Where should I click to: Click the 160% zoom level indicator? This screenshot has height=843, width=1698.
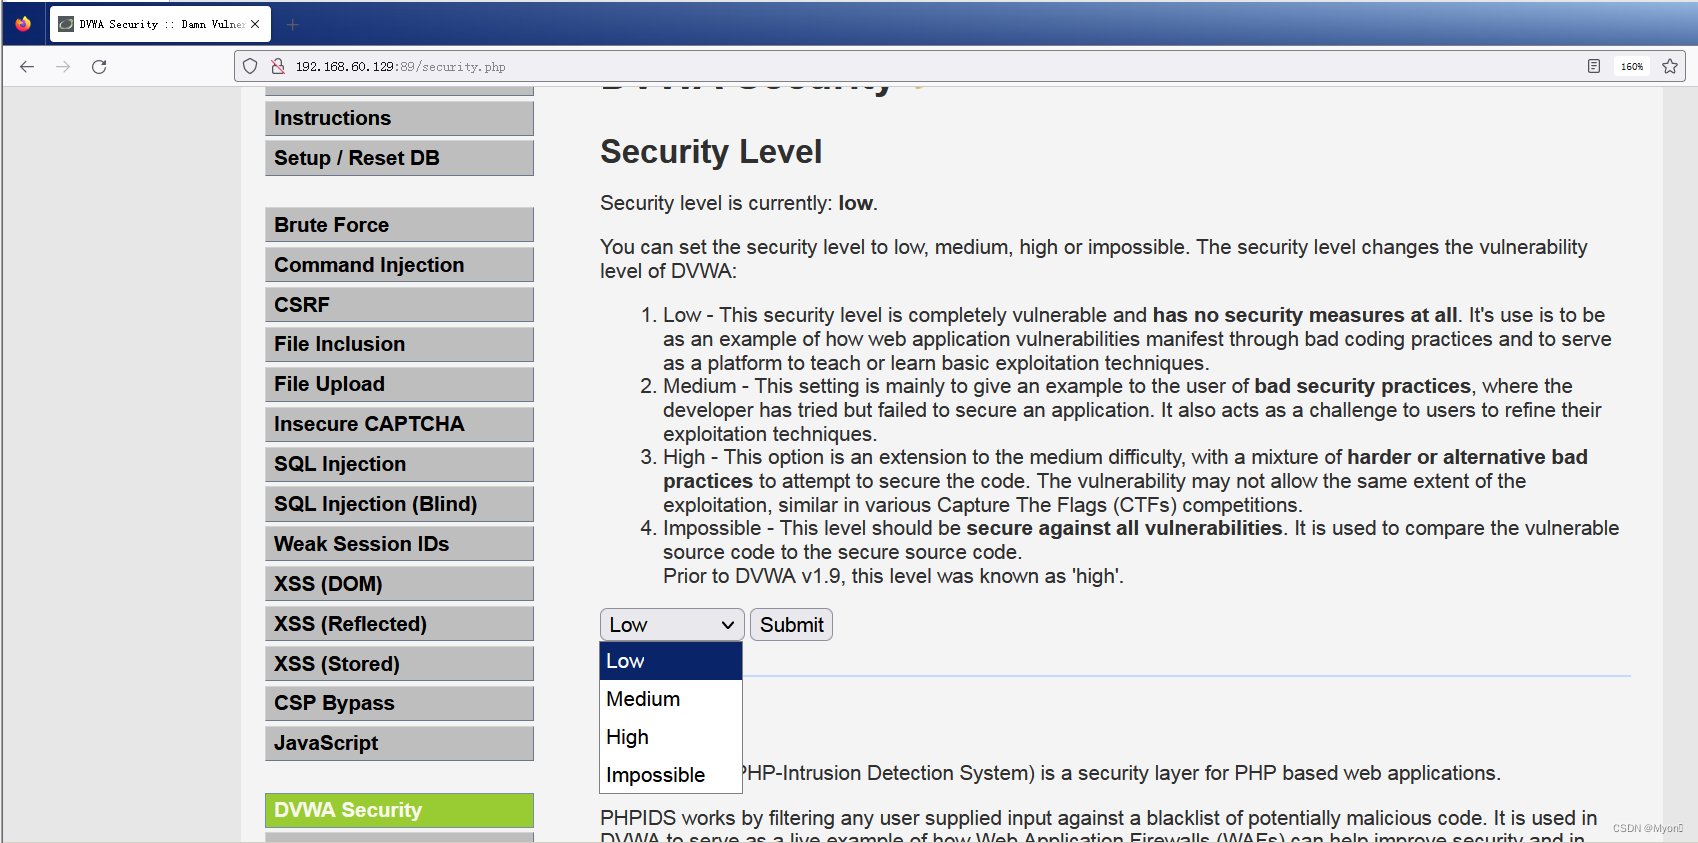click(x=1632, y=67)
